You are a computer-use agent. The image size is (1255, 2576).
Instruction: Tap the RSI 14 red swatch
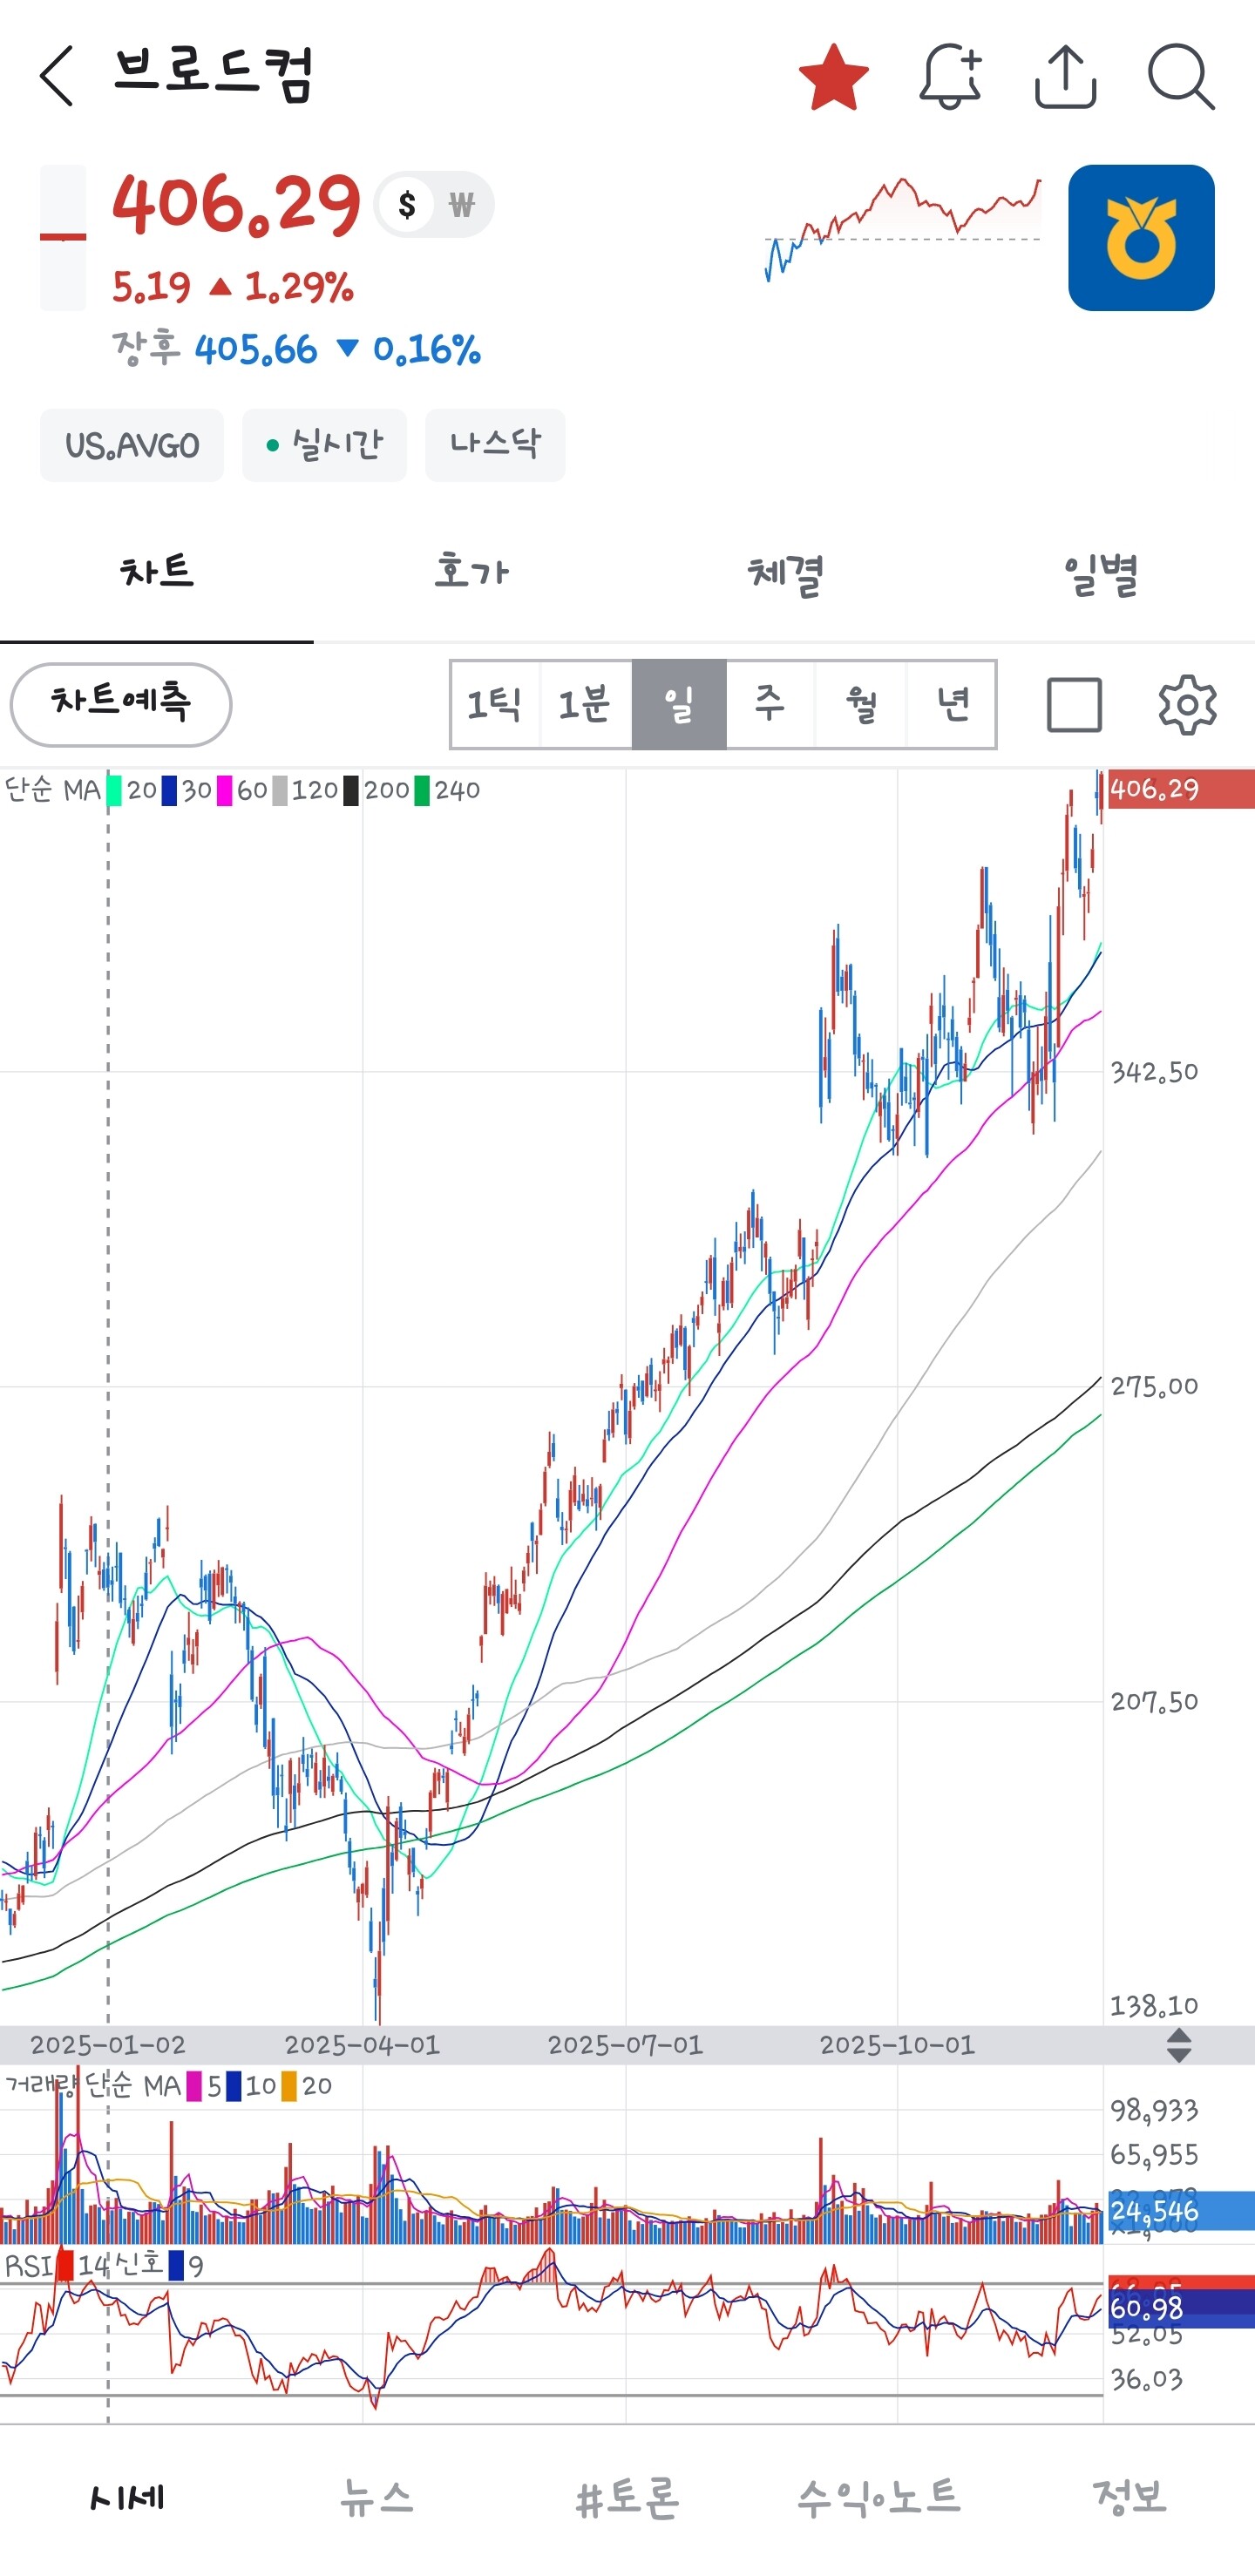point(65,2266)
